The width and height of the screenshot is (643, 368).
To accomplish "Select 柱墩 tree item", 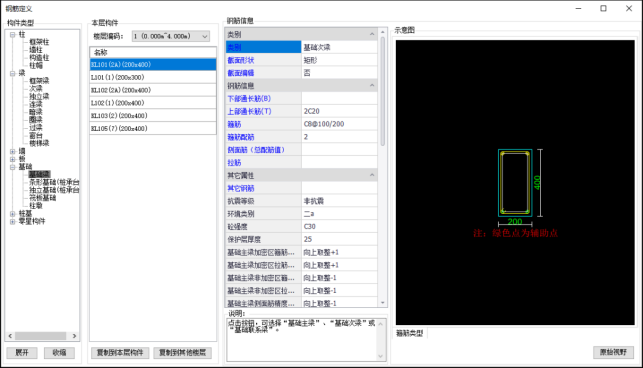I will click(x=36, y=206).
